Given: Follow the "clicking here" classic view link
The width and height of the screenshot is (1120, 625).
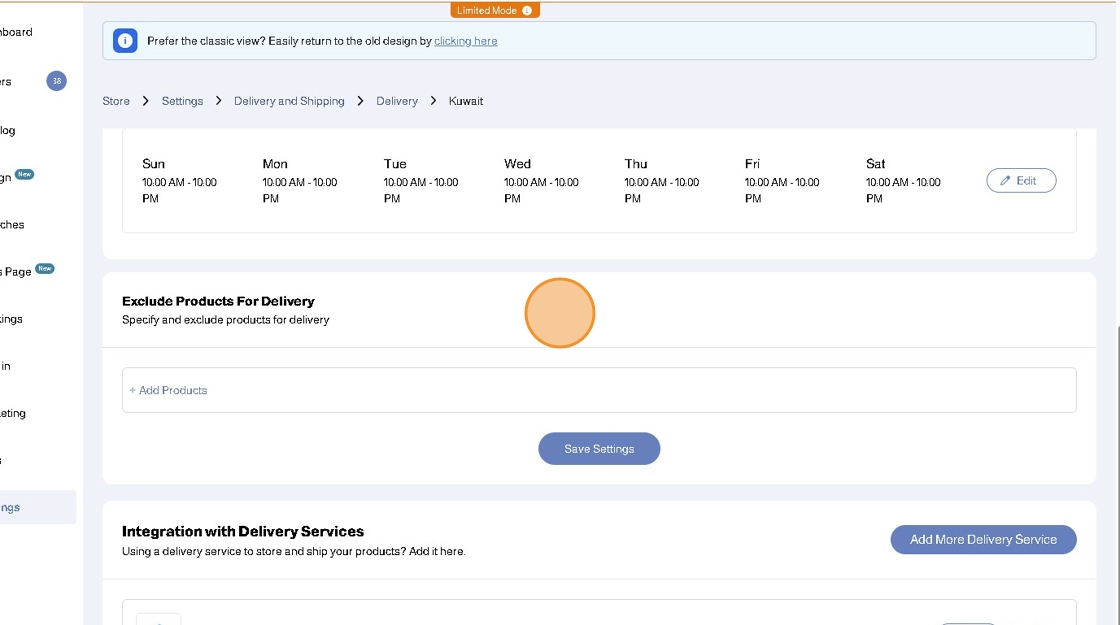Looking at the screenshot, I should point(465,41).
